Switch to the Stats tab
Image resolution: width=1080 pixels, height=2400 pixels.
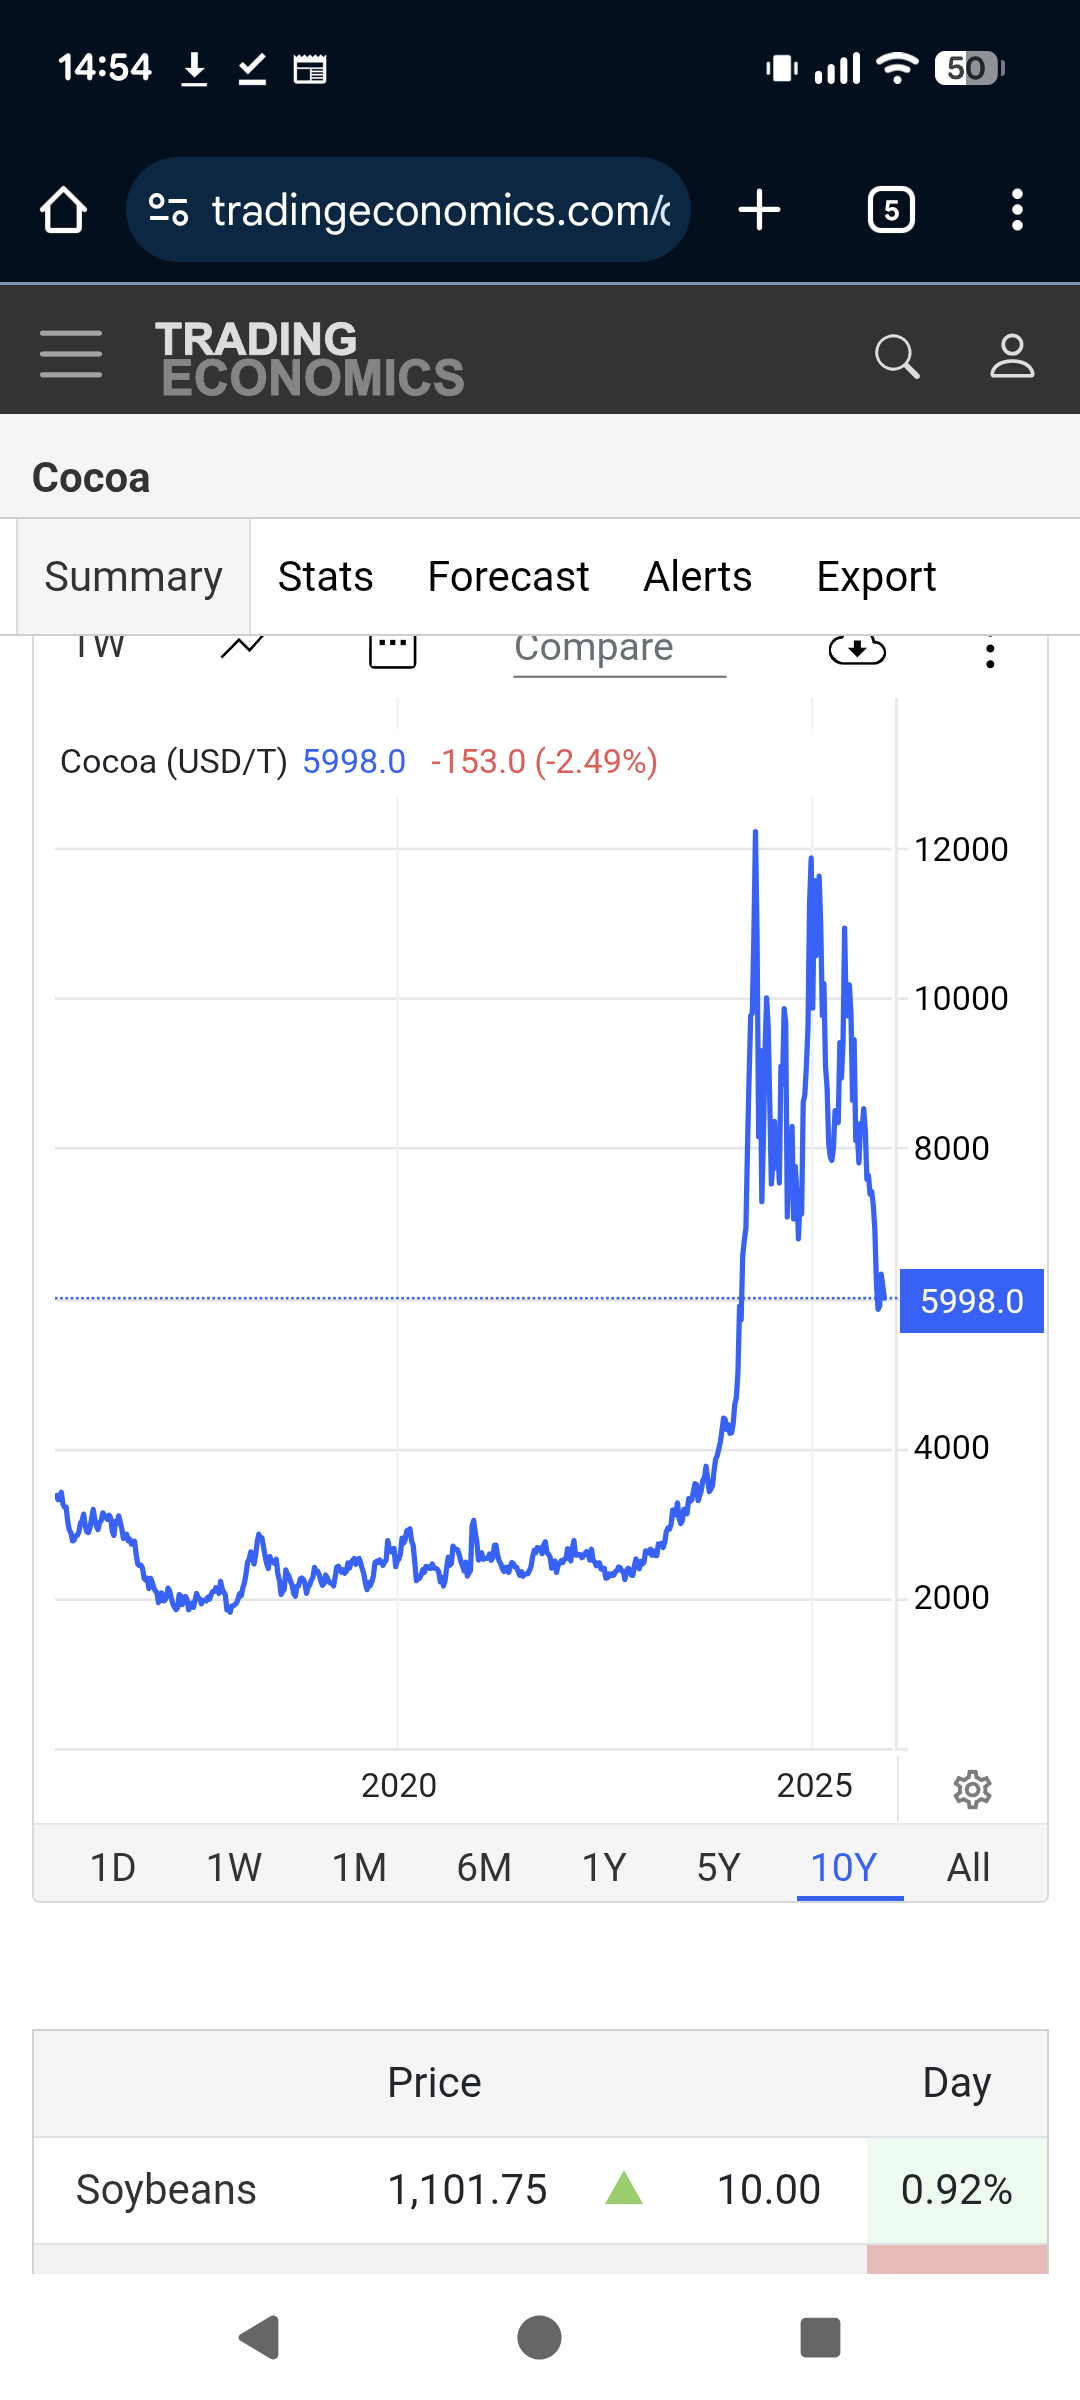point(325,577)
